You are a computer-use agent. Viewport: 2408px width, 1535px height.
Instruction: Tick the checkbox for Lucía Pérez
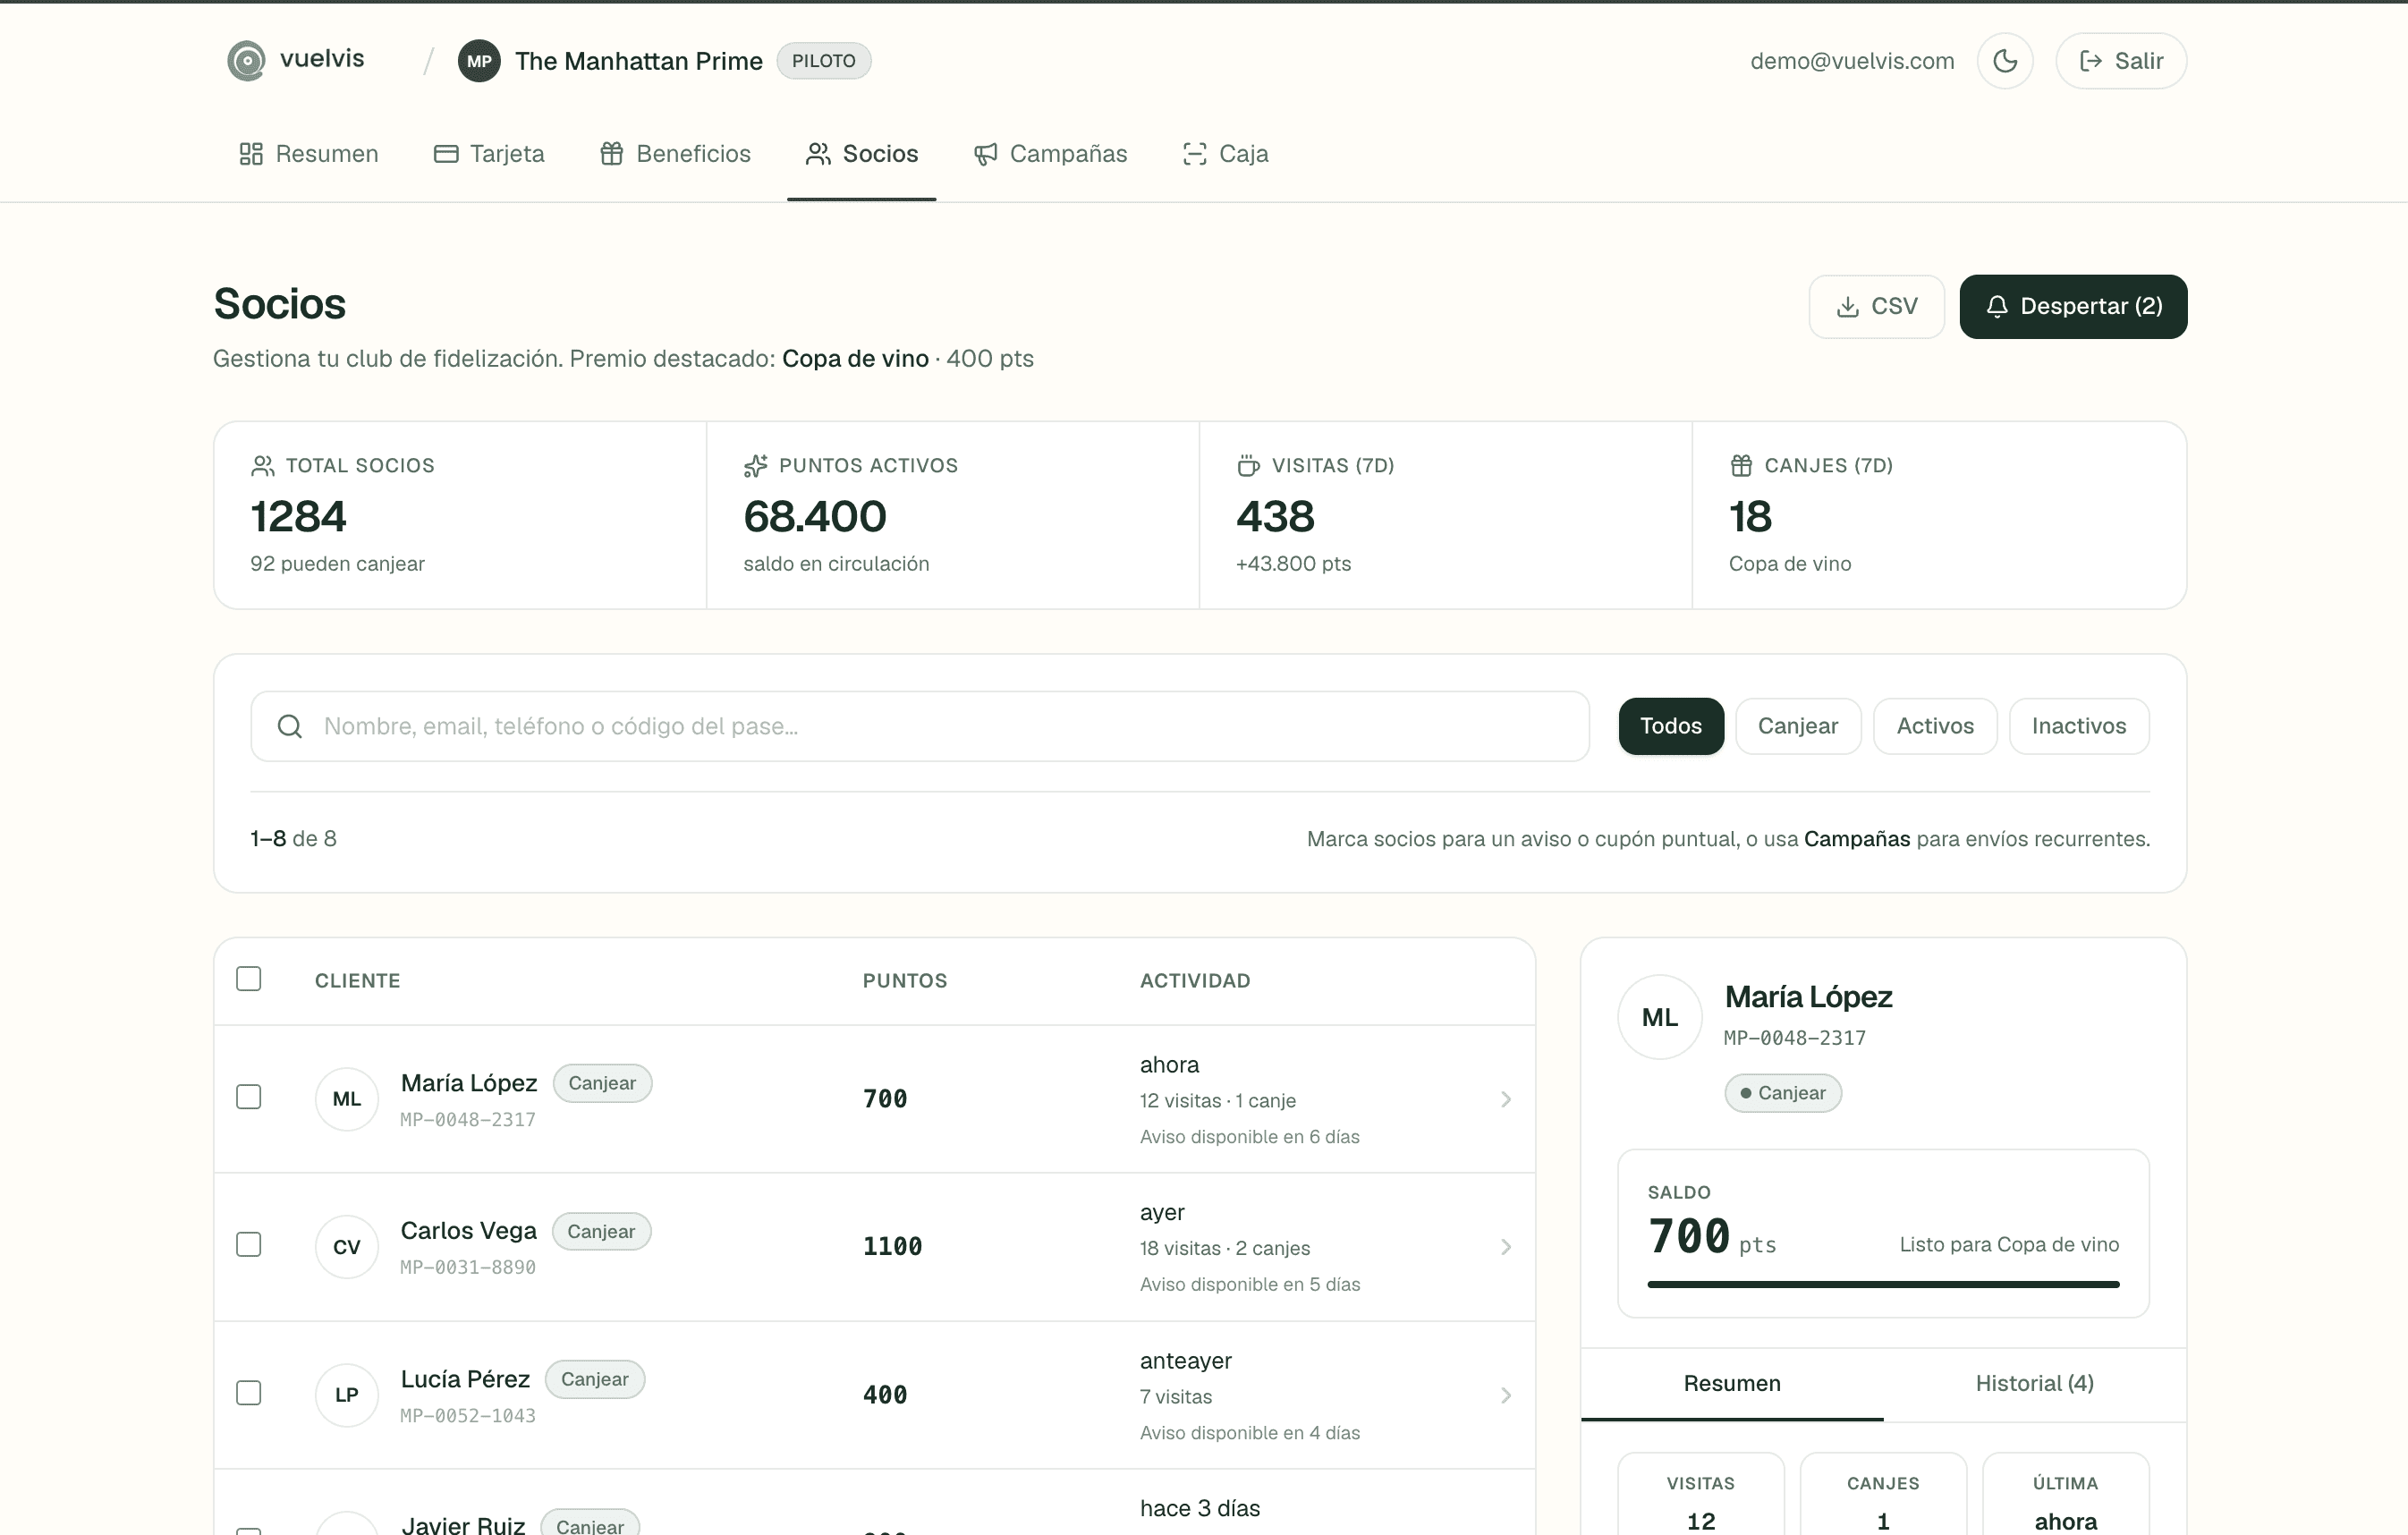pyautogui.click(x=249, y=1393)
